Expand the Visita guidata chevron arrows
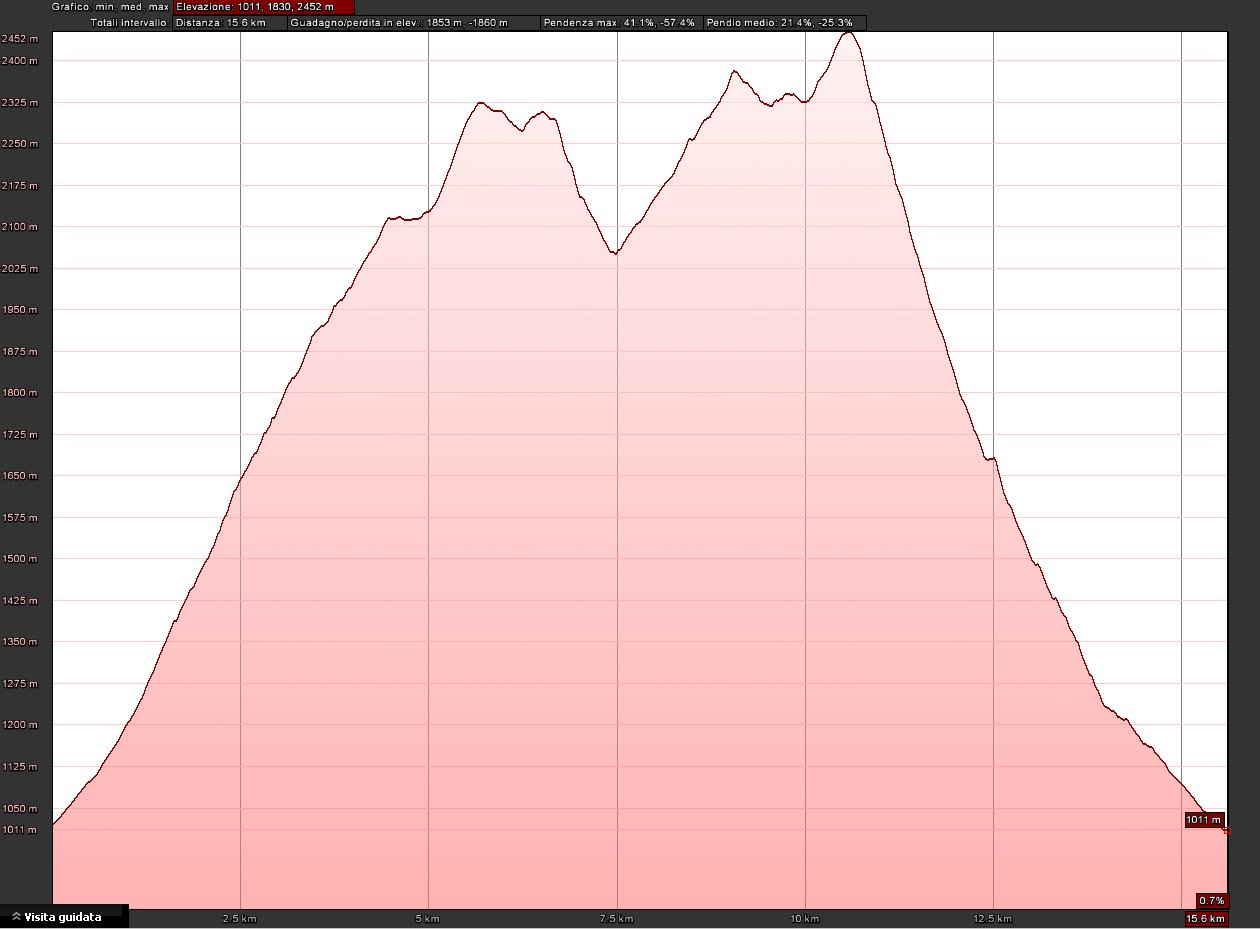This screenshot has width=1260, height=929. click(16, 917)
